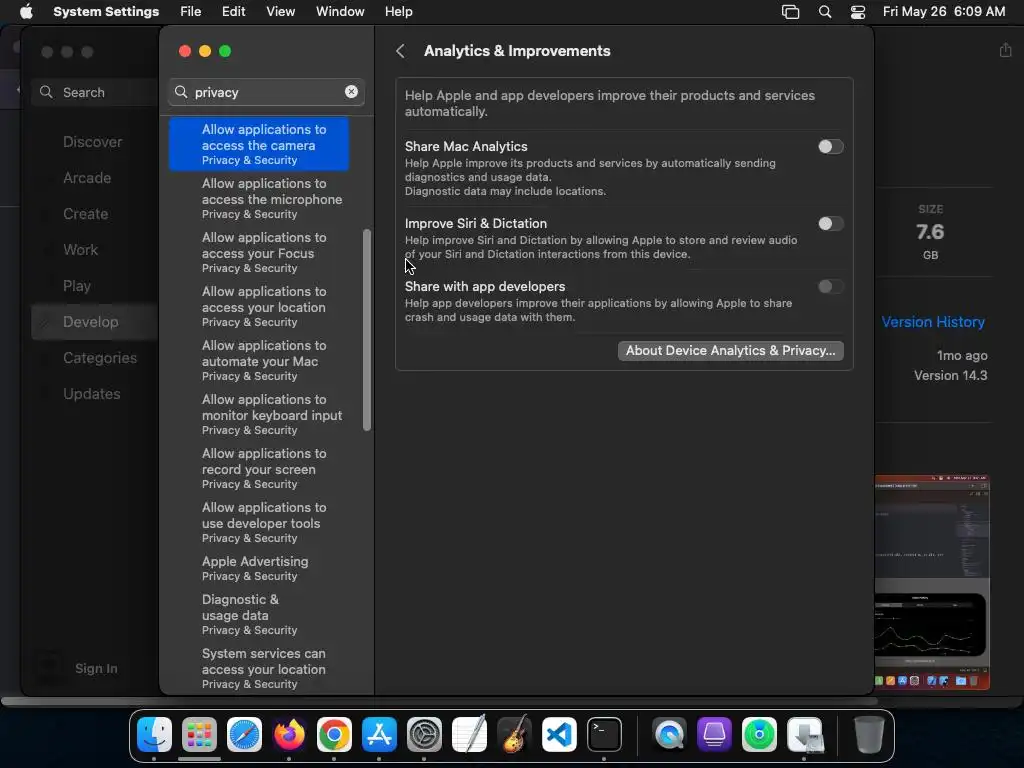Open the File menu

coord(191,12)
